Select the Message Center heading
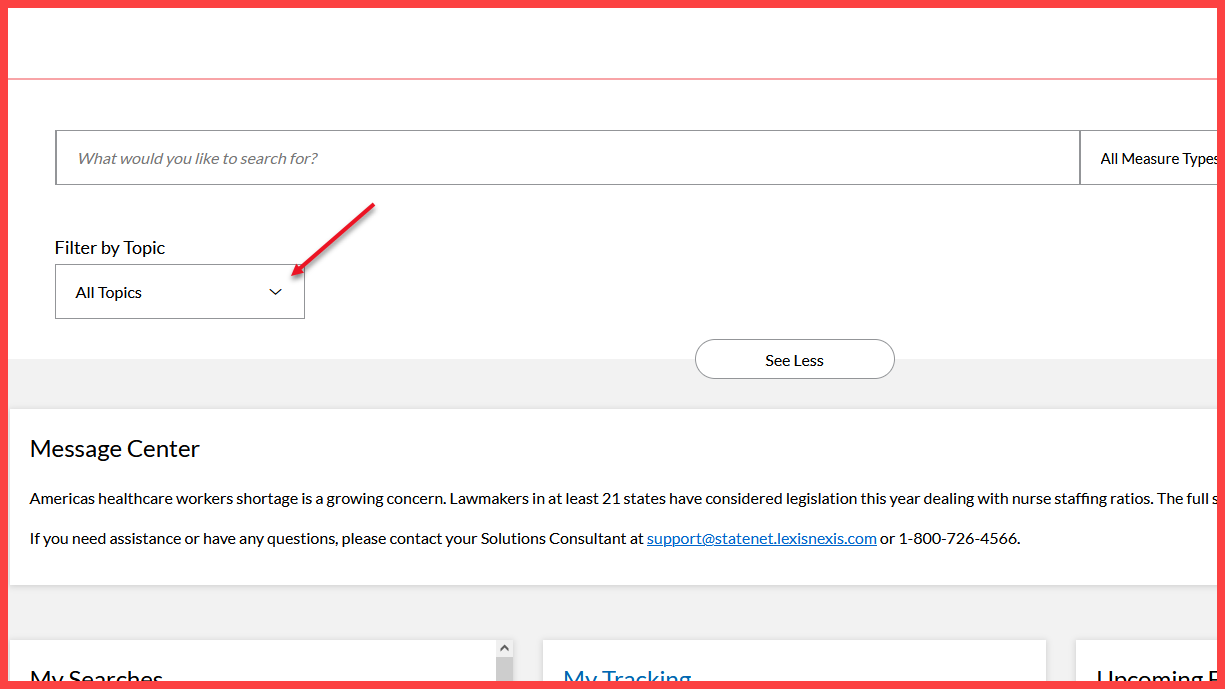Screen dimensions: 1225x689 114,448
